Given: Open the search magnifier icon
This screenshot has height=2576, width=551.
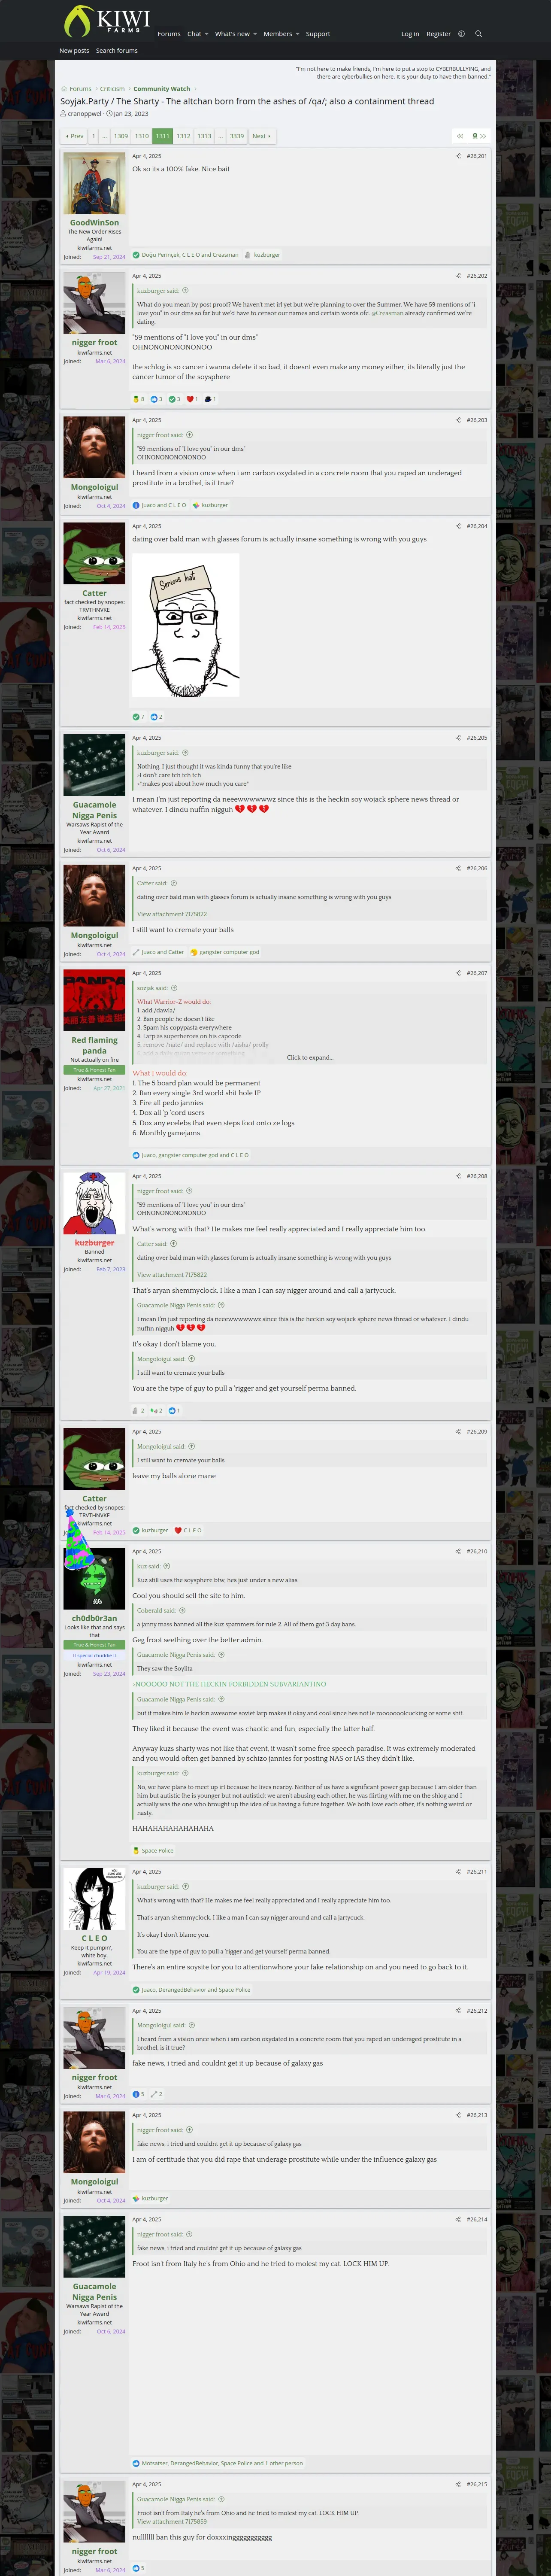Looking at the screenshot, I should (478, 34).
